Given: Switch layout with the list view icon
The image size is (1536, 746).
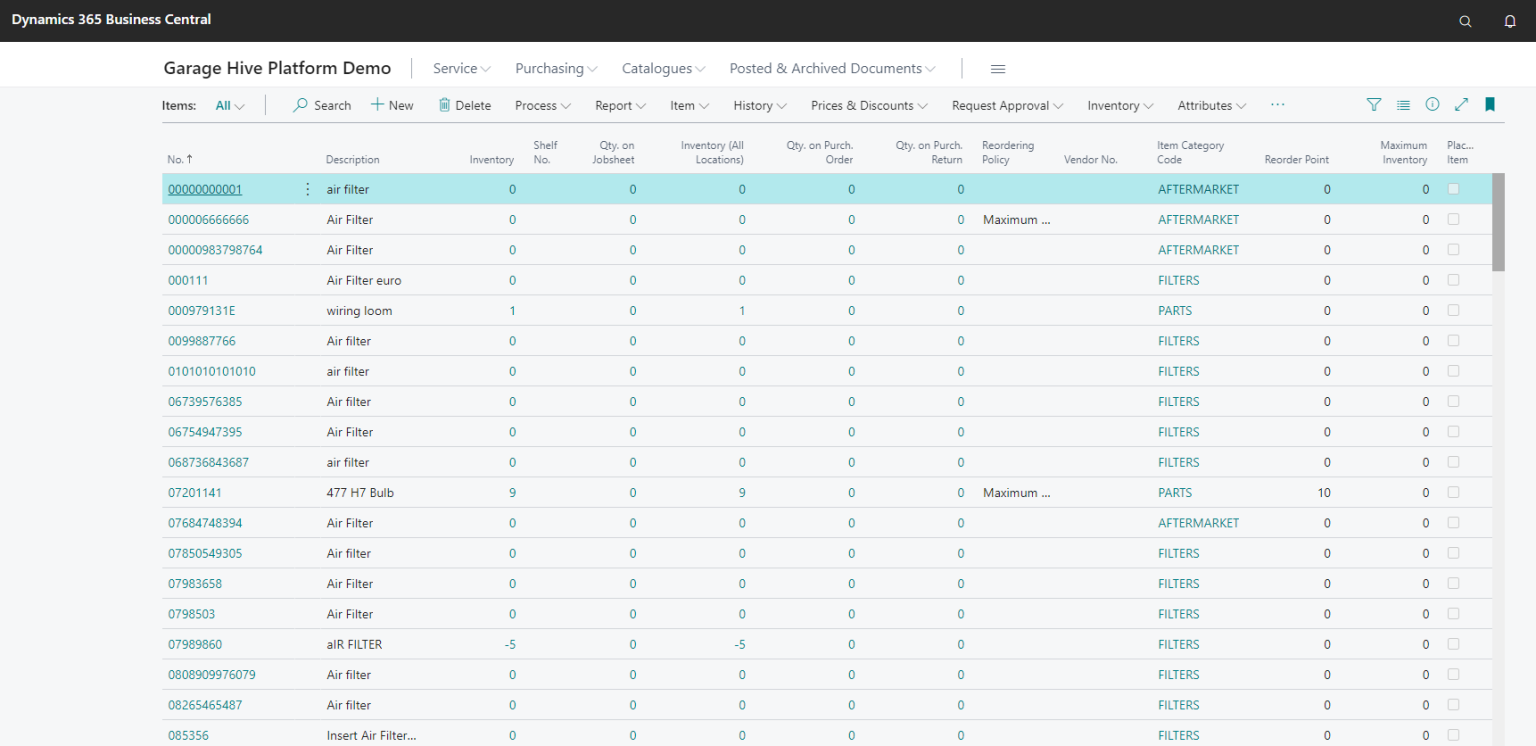Looking at the screenshot, I should pyautogui.click(x=1403, y=105).
